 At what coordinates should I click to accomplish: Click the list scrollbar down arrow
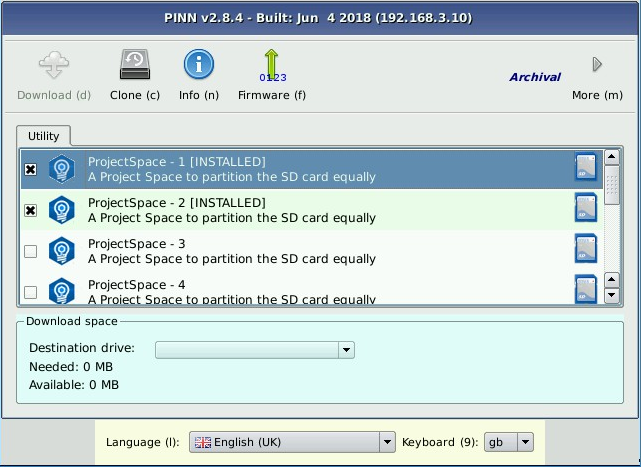(x=612, y=295)
